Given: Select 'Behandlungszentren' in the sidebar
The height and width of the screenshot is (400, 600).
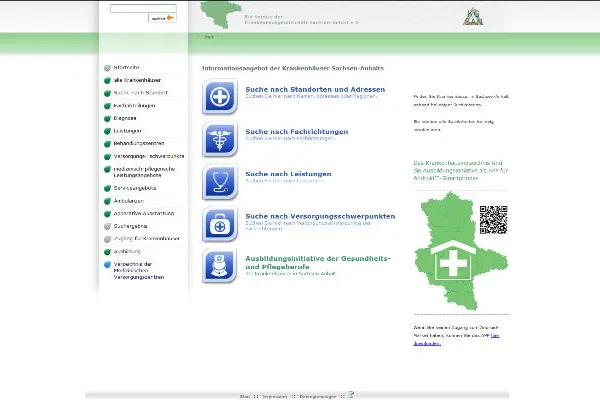Looking at the screenshot, I should (139, 144).
